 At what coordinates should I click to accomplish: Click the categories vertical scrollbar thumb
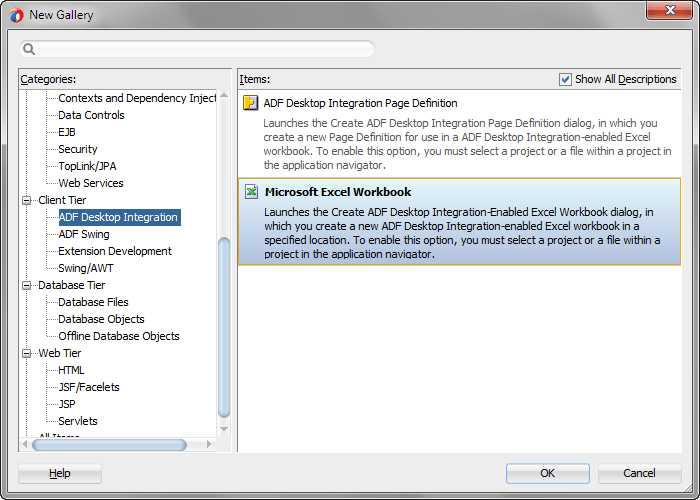(x=224, y=327)
